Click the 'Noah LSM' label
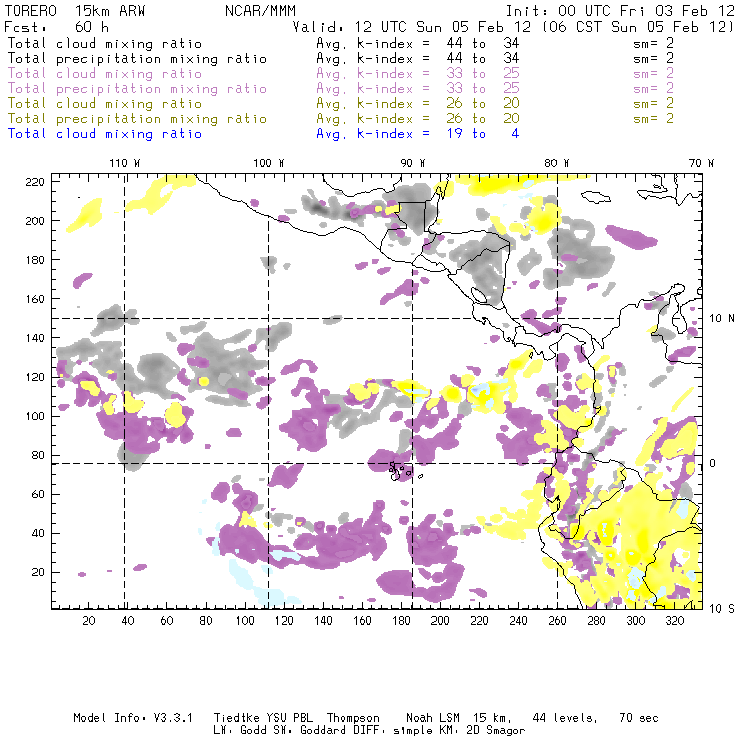Screen dimensions: 740x740 click(433, 718)
